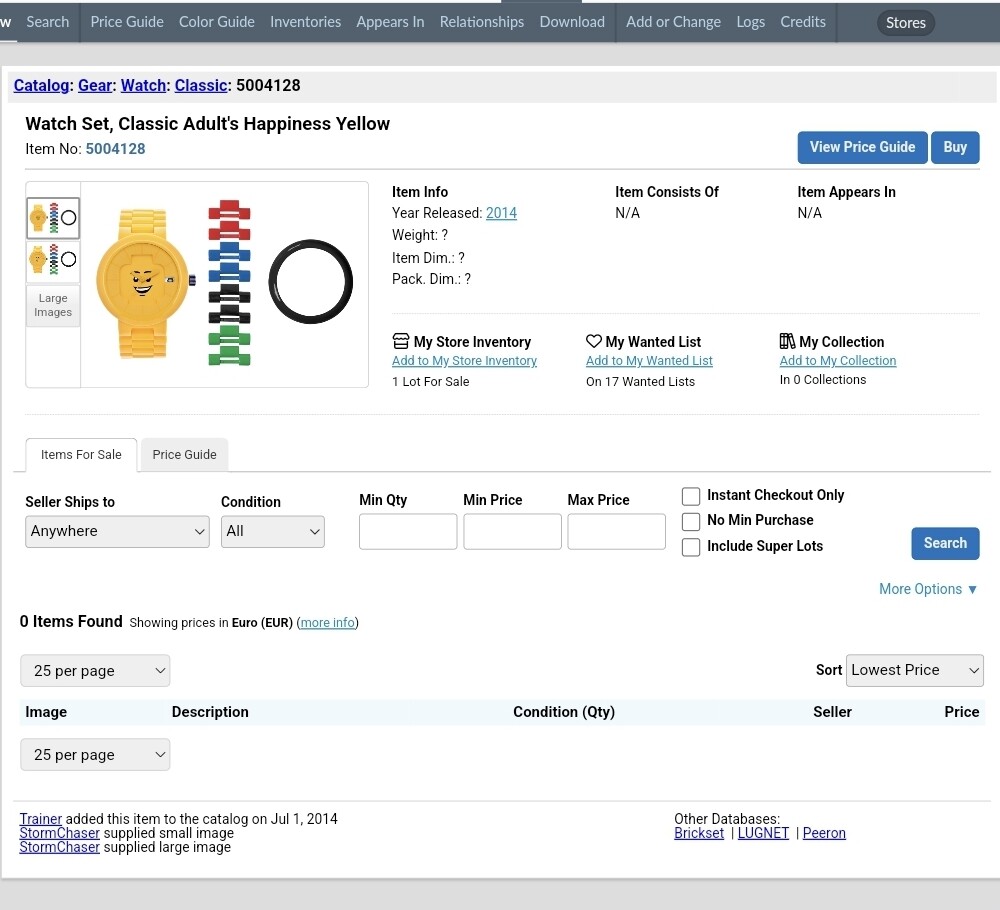Open Download navigation item
The height and width of the screenshot is (910, 1000).
tap(572, 22)
